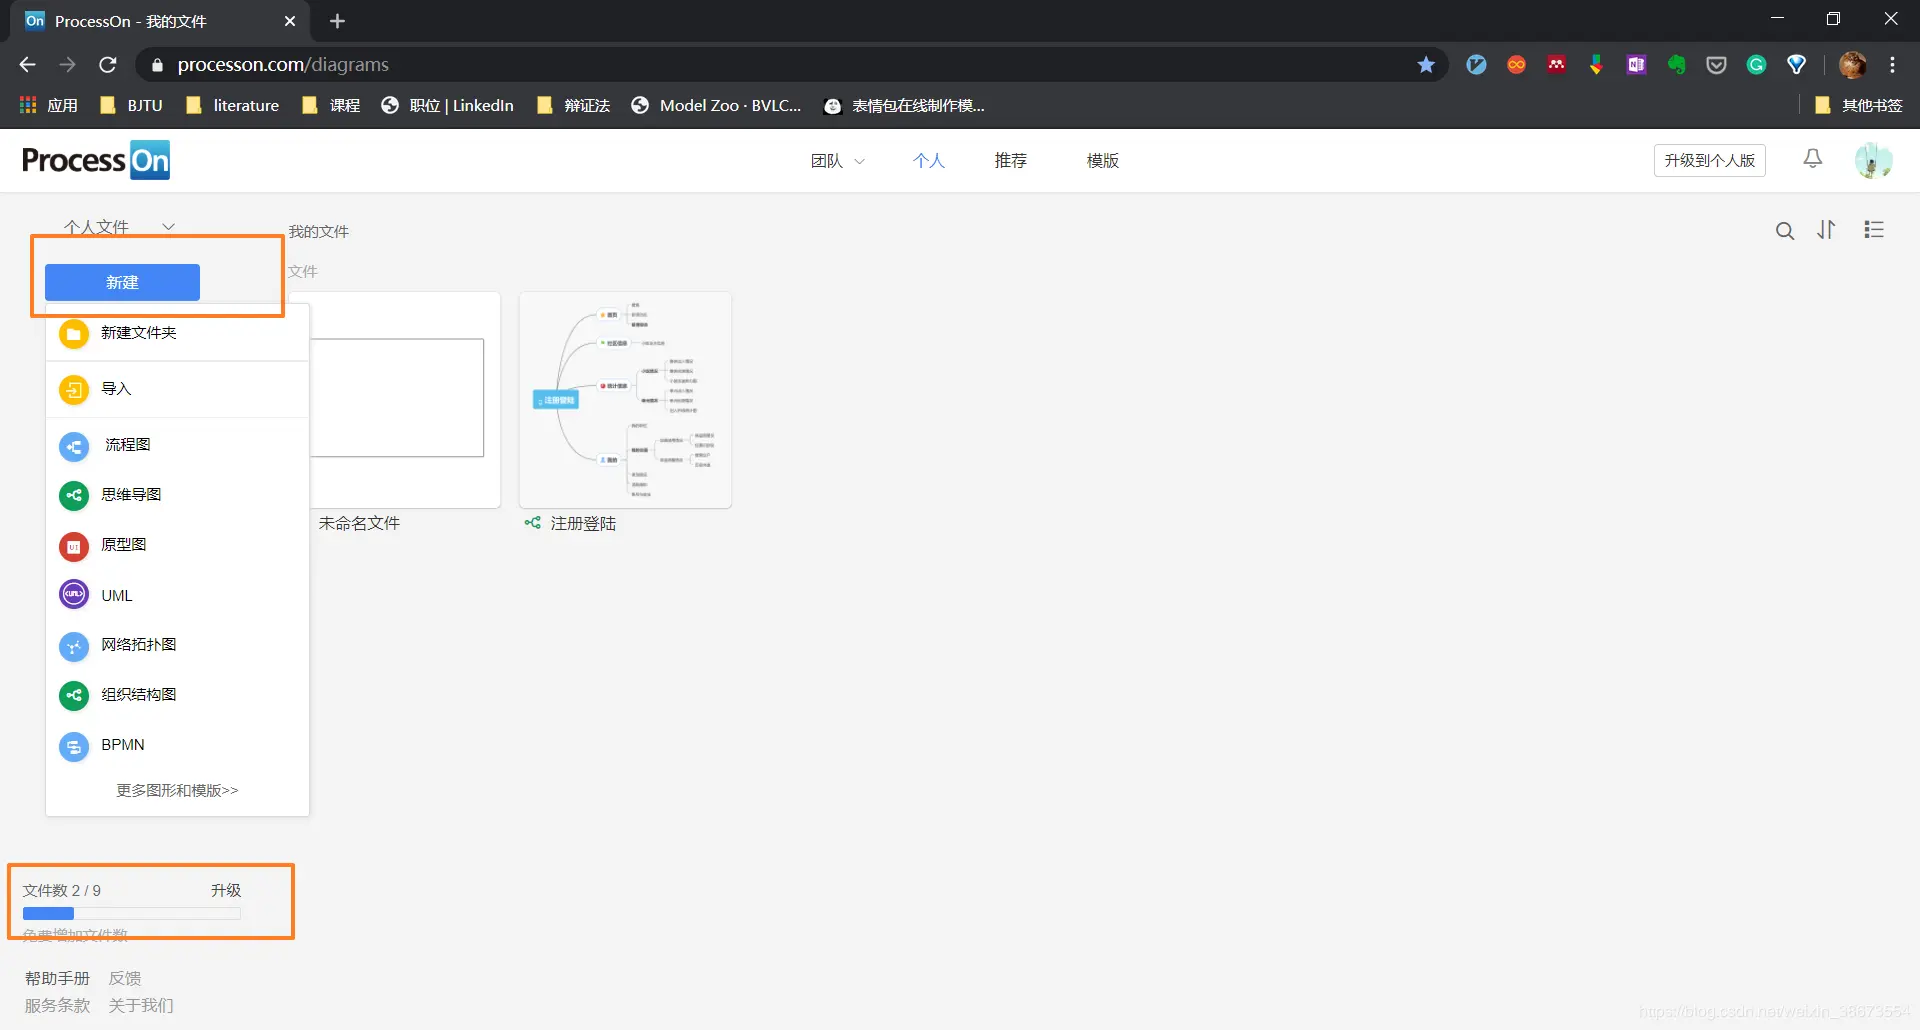
Task: Click the flowchart (流程图) icon
Action: coord(74,446)
